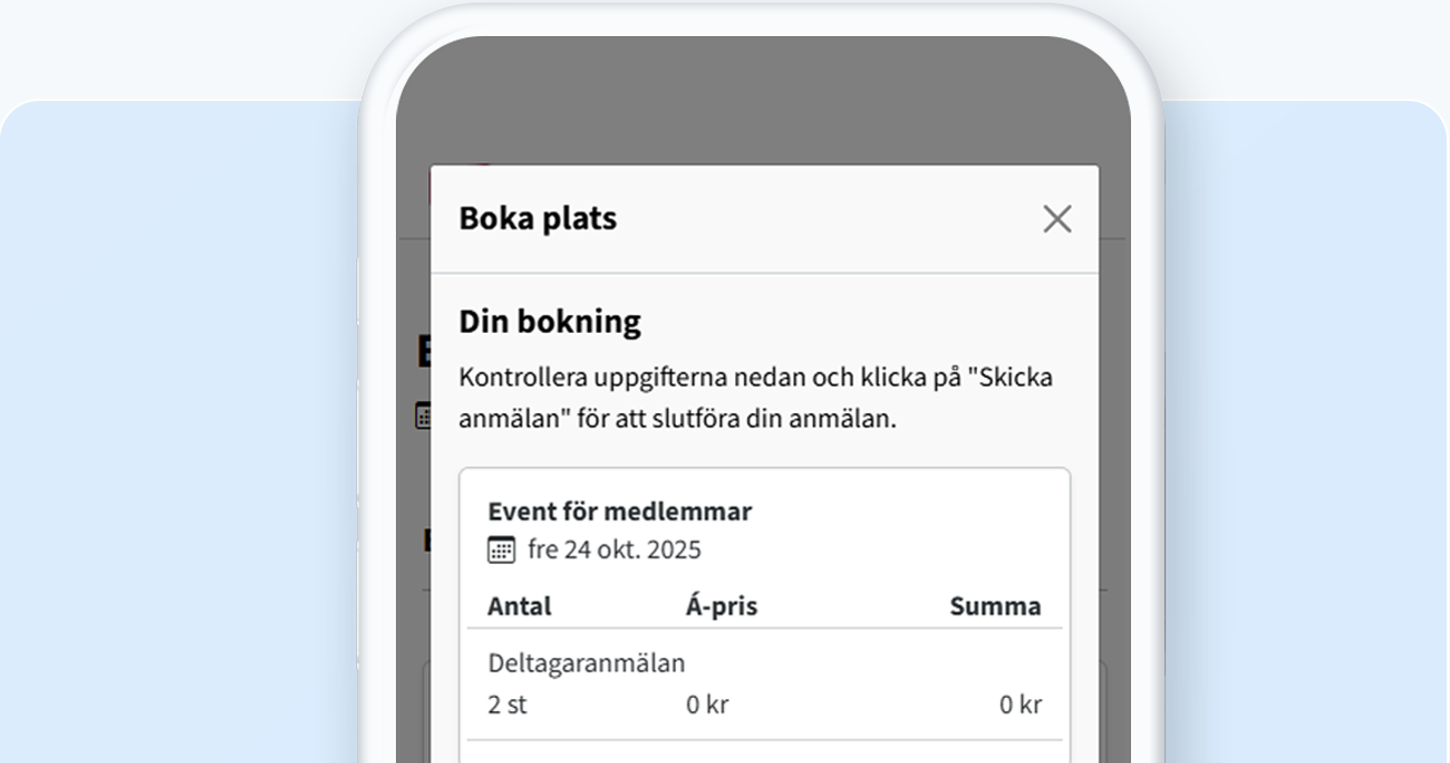Click the "0 kr" sum value on right
Image resolution: width=1450 pixels, height=763 pixels.
tap(1020, 704)
